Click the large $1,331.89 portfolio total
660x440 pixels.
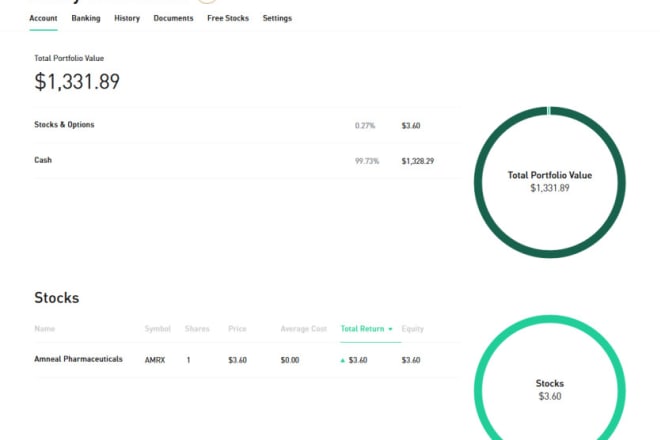(77, 81)
